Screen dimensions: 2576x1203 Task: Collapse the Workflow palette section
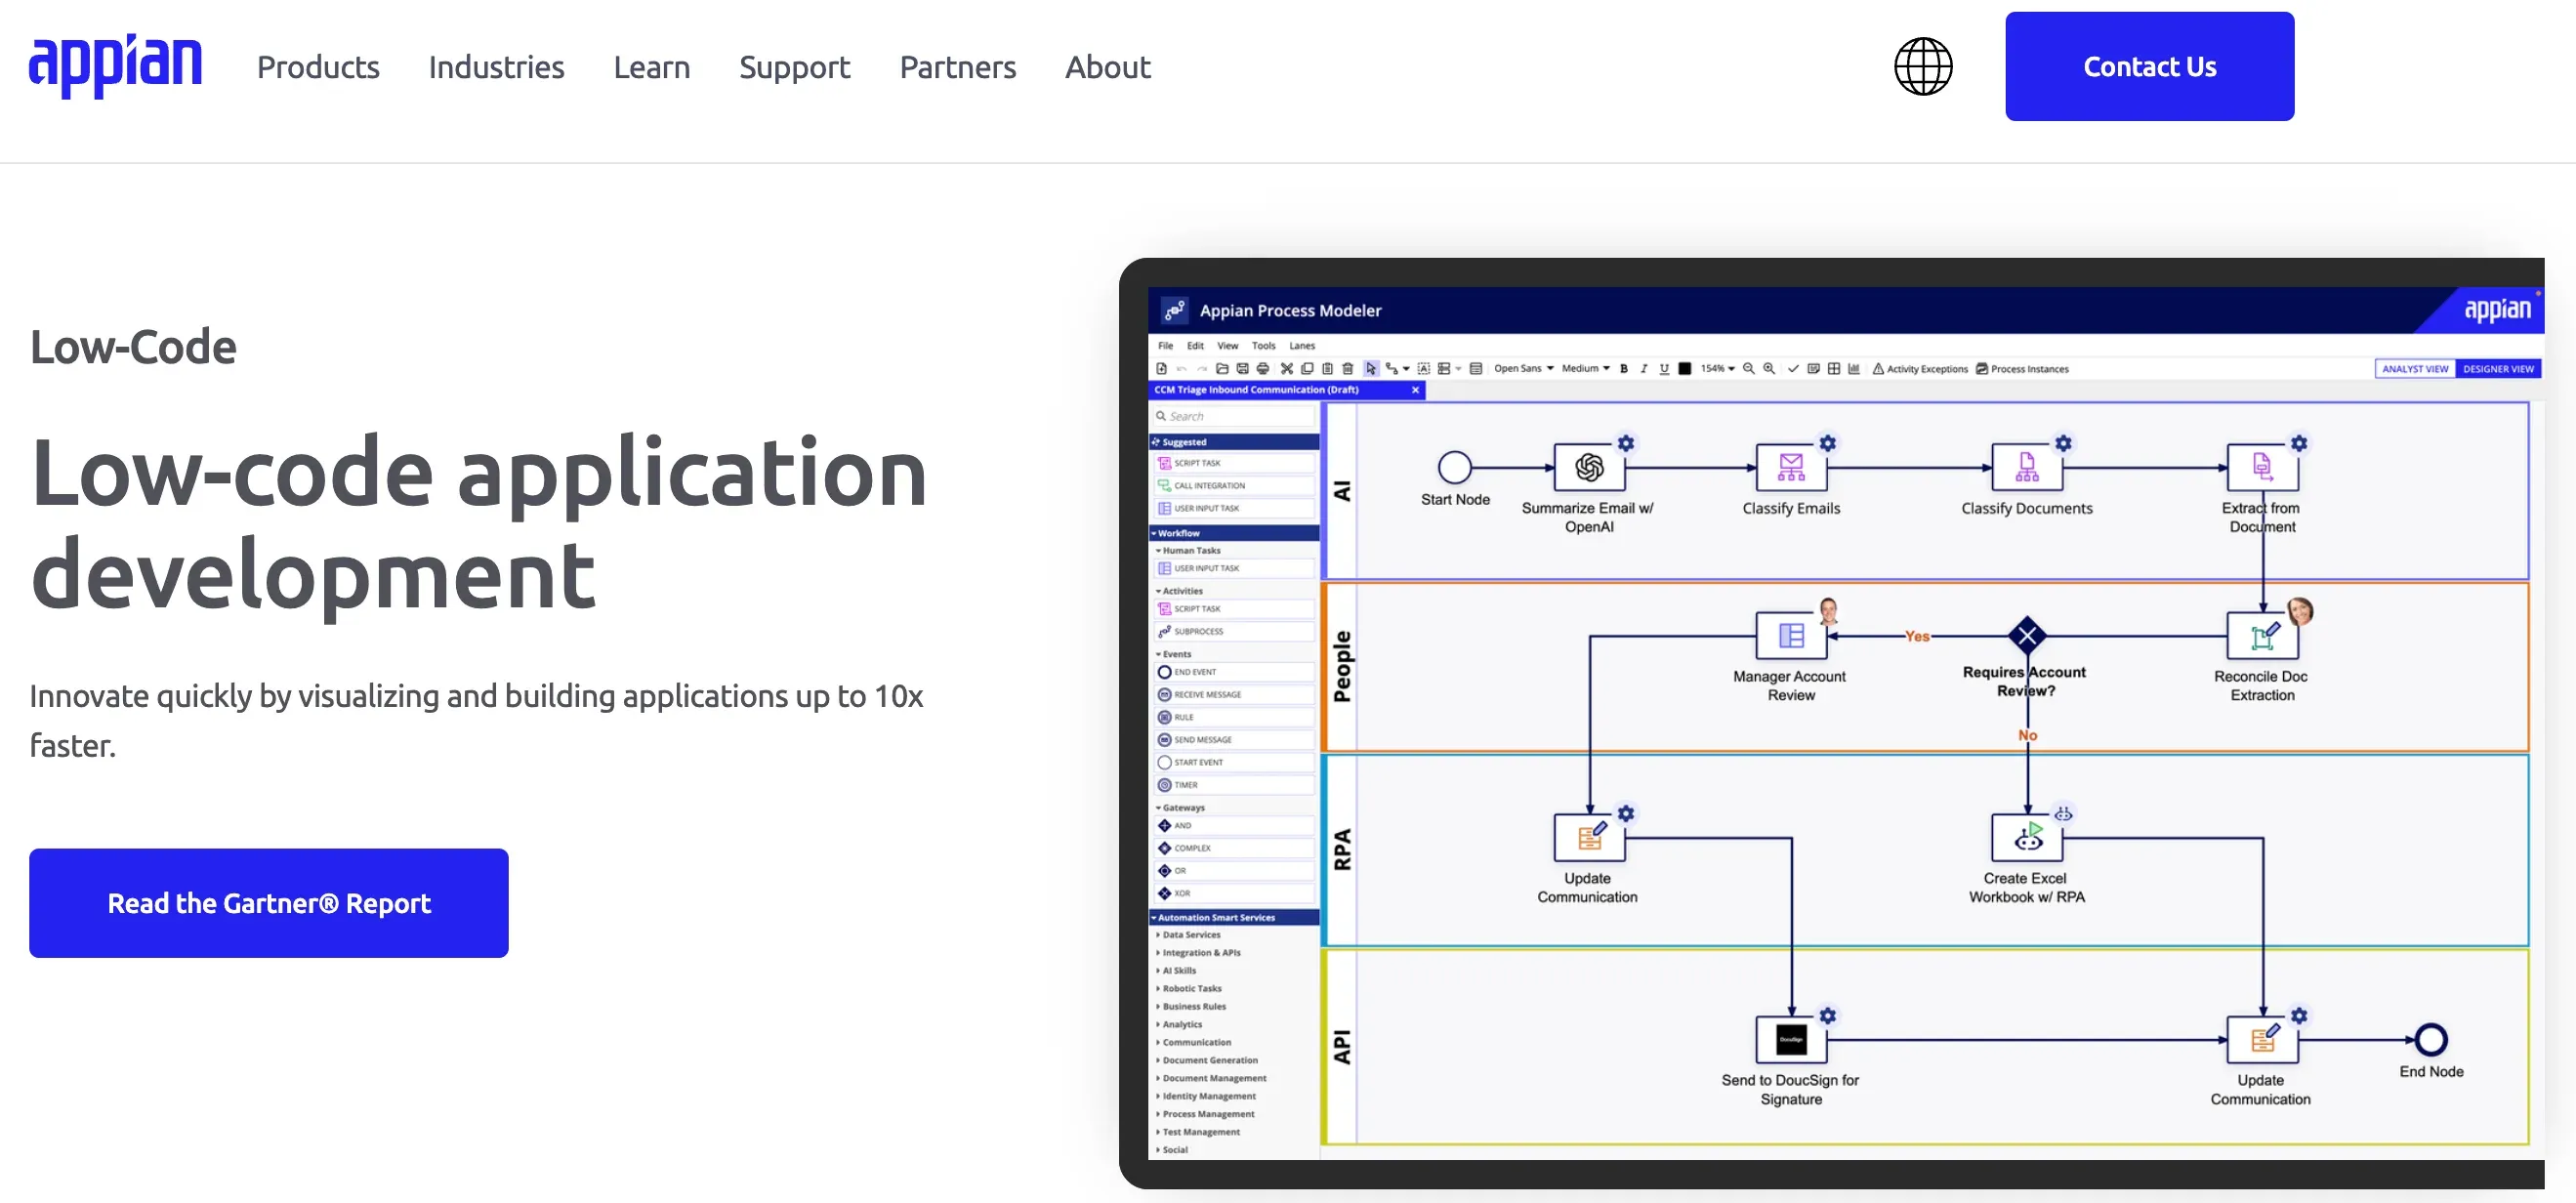[x=1234, y=533]
